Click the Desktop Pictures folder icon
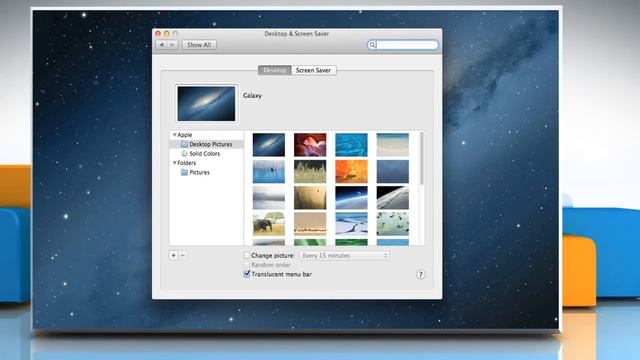The width and height of the screenshot is (640, 360). tap(184, 144)
